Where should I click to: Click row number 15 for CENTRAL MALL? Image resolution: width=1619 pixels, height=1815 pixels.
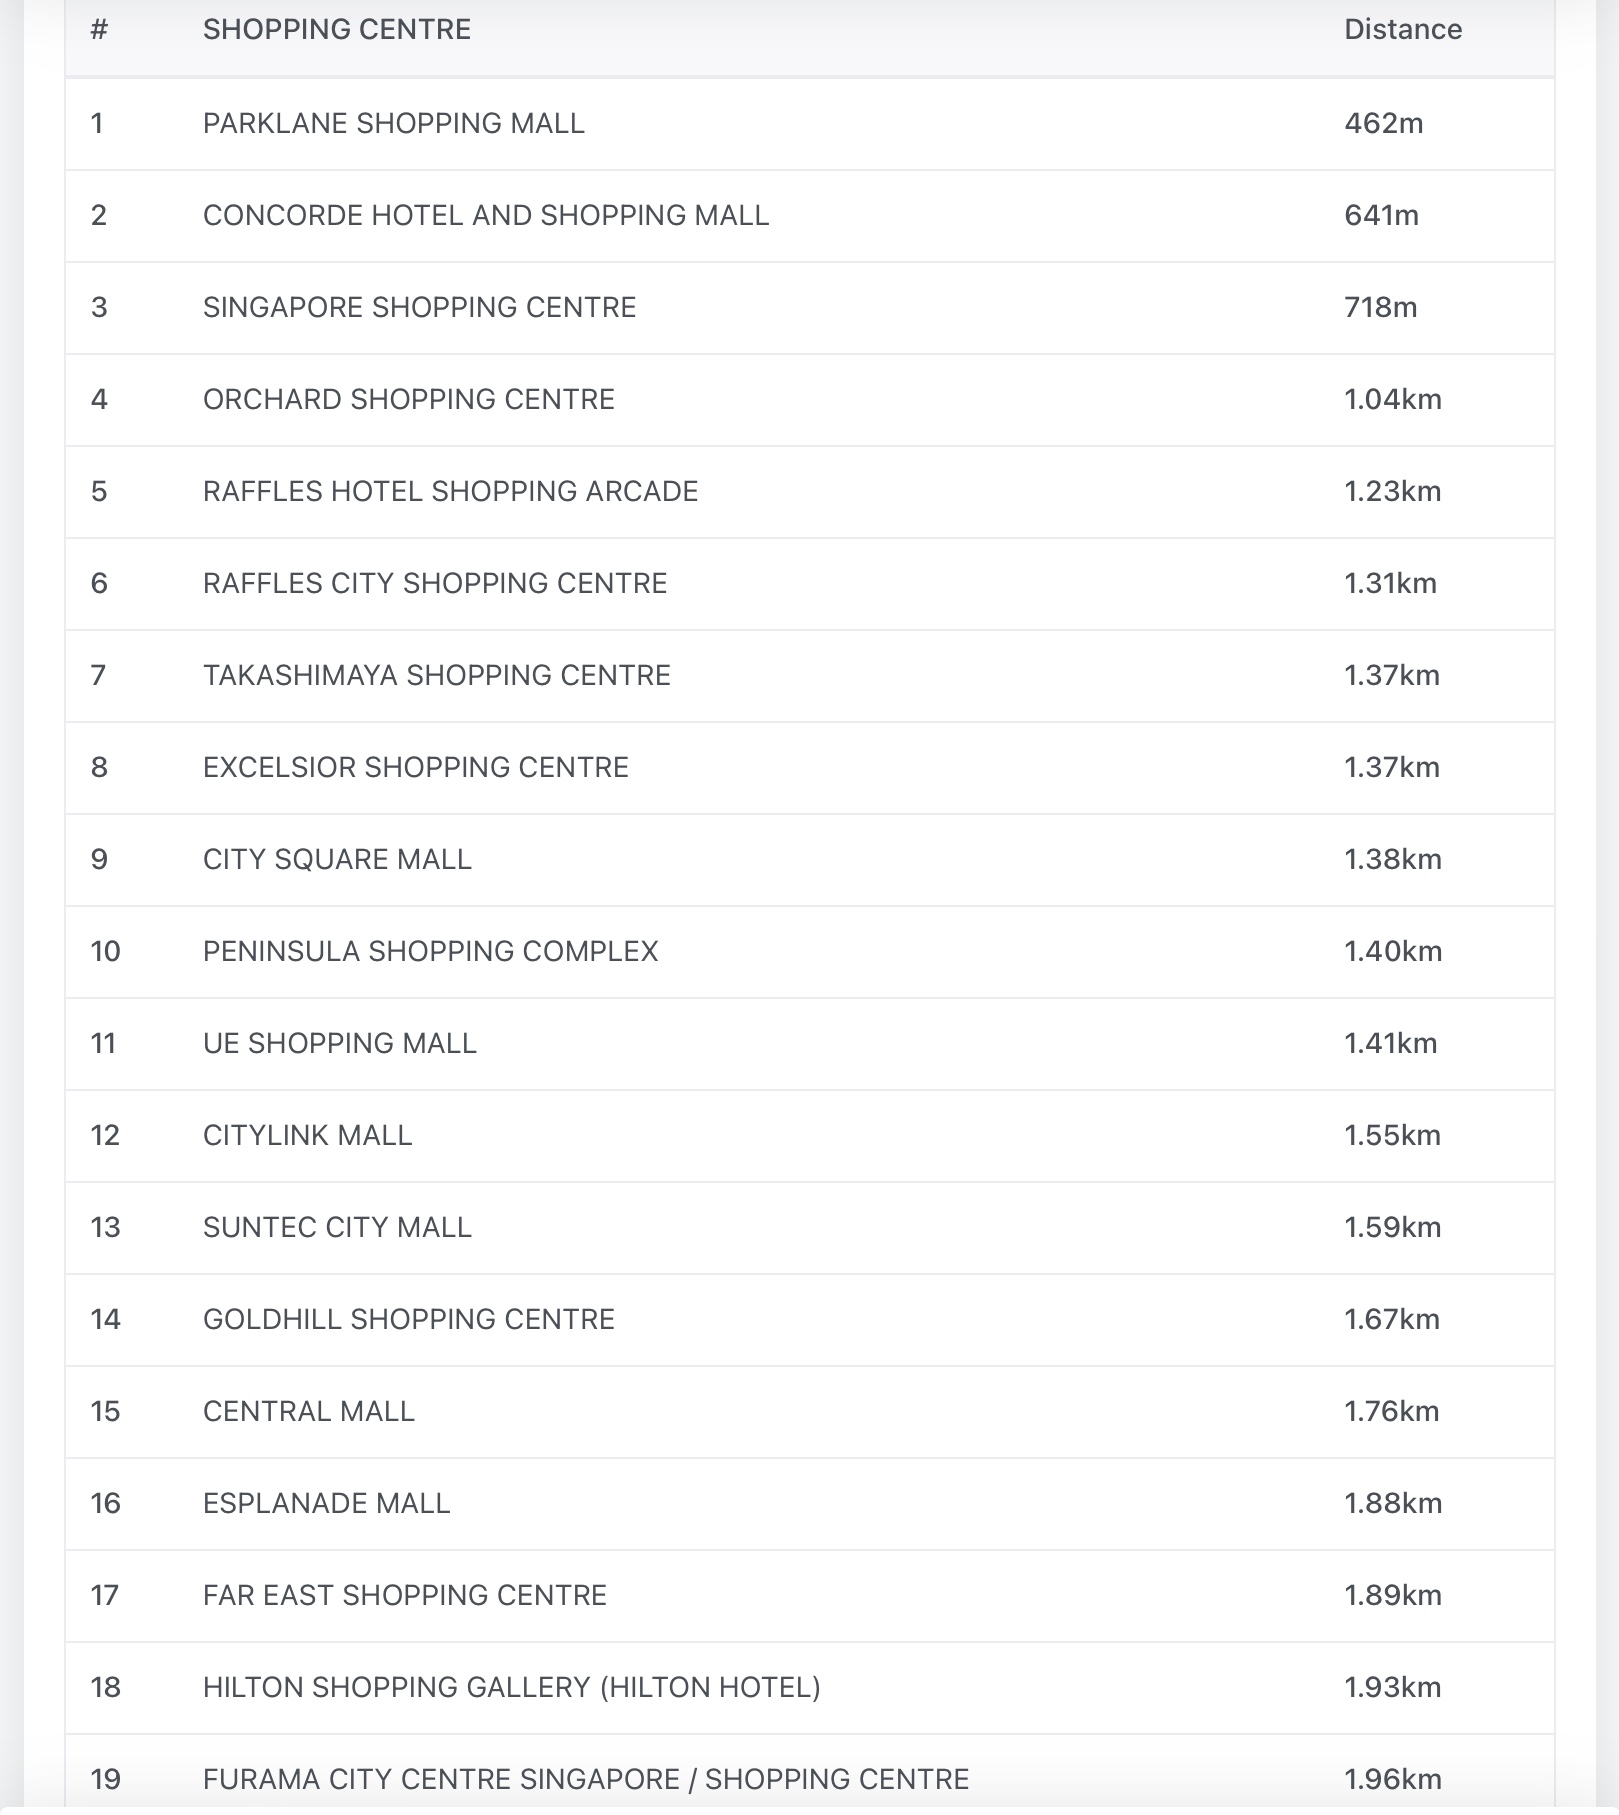pos(105,1411)
